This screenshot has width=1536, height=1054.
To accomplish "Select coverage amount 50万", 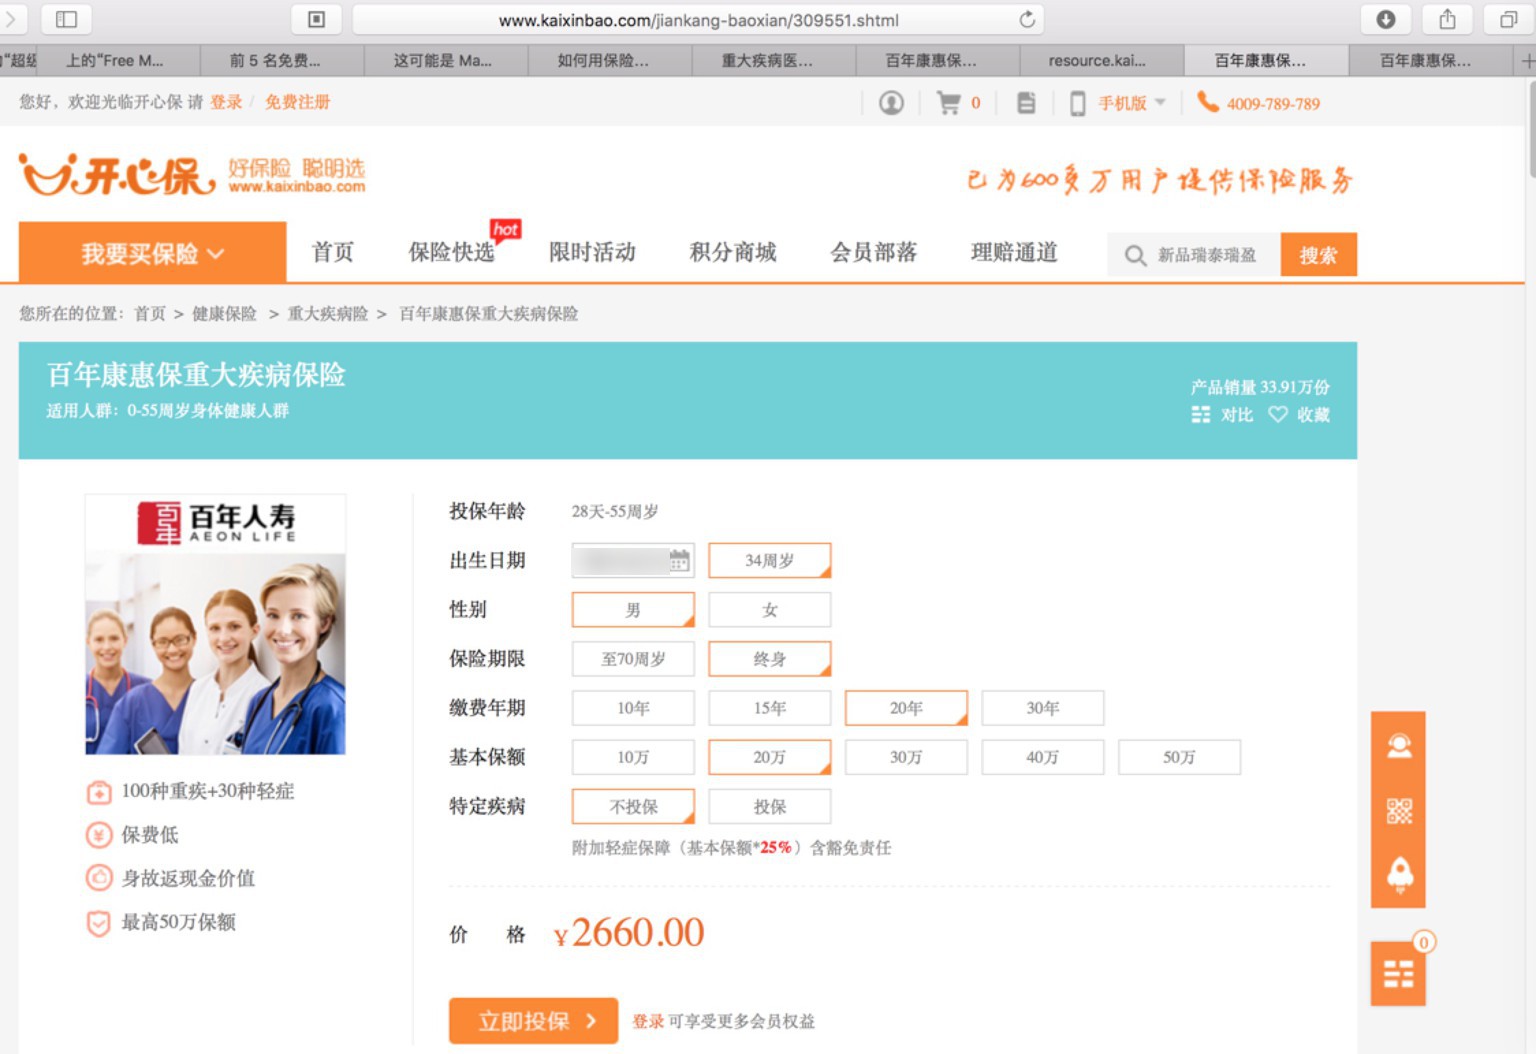I will coord(1179,757).
